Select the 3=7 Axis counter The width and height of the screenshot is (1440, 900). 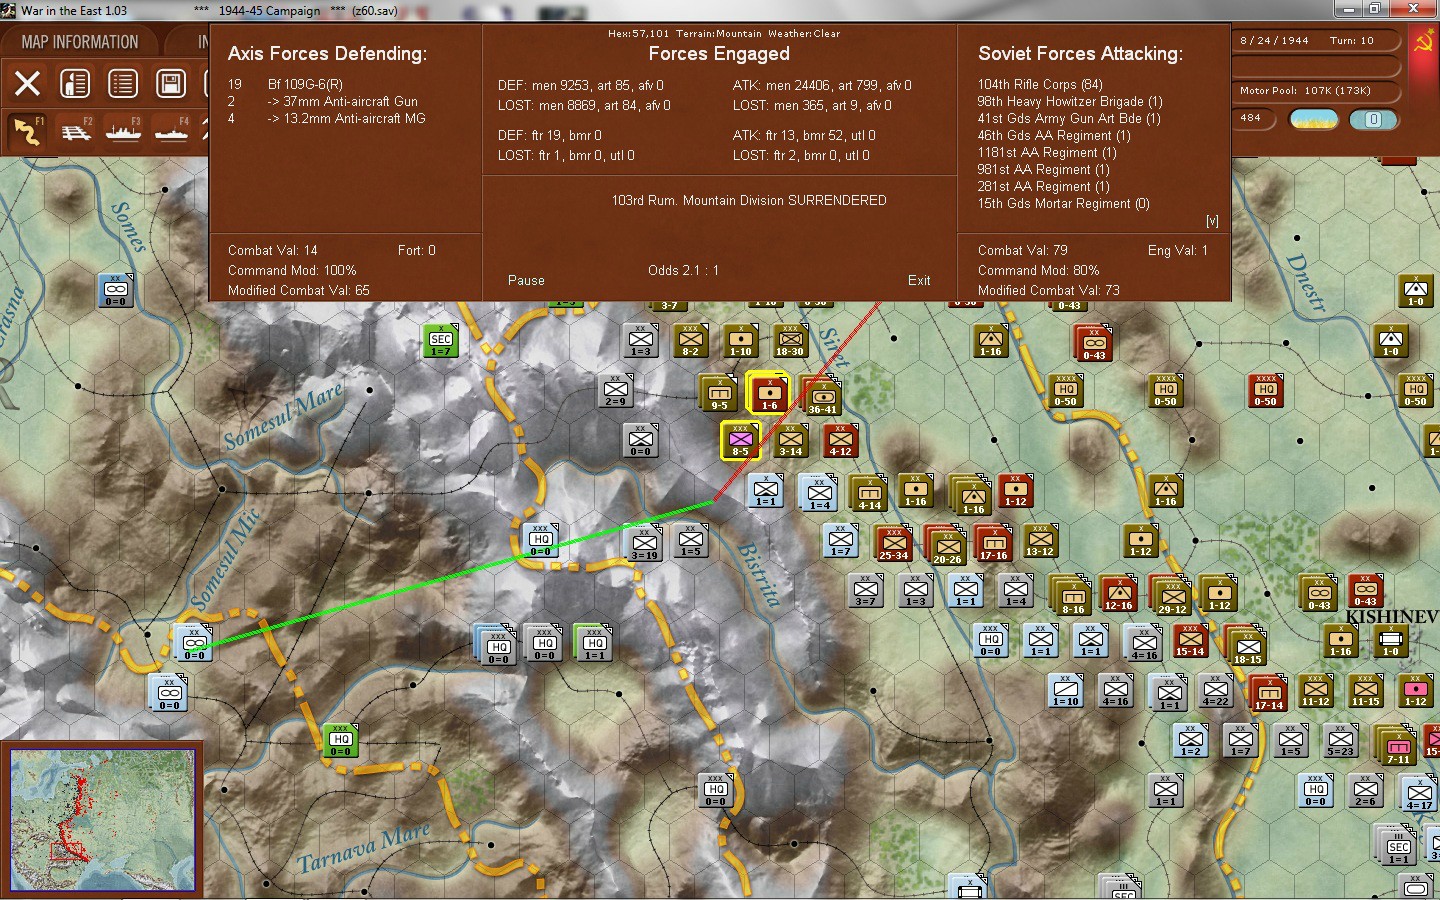coord(866,591)
